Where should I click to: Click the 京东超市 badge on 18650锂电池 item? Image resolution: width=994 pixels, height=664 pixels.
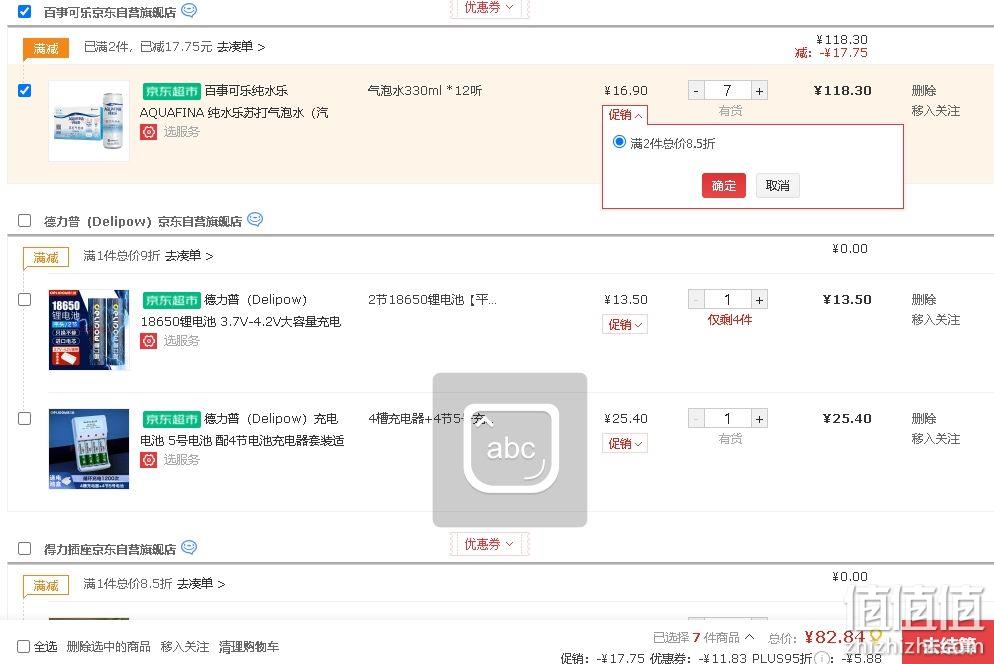171,300
